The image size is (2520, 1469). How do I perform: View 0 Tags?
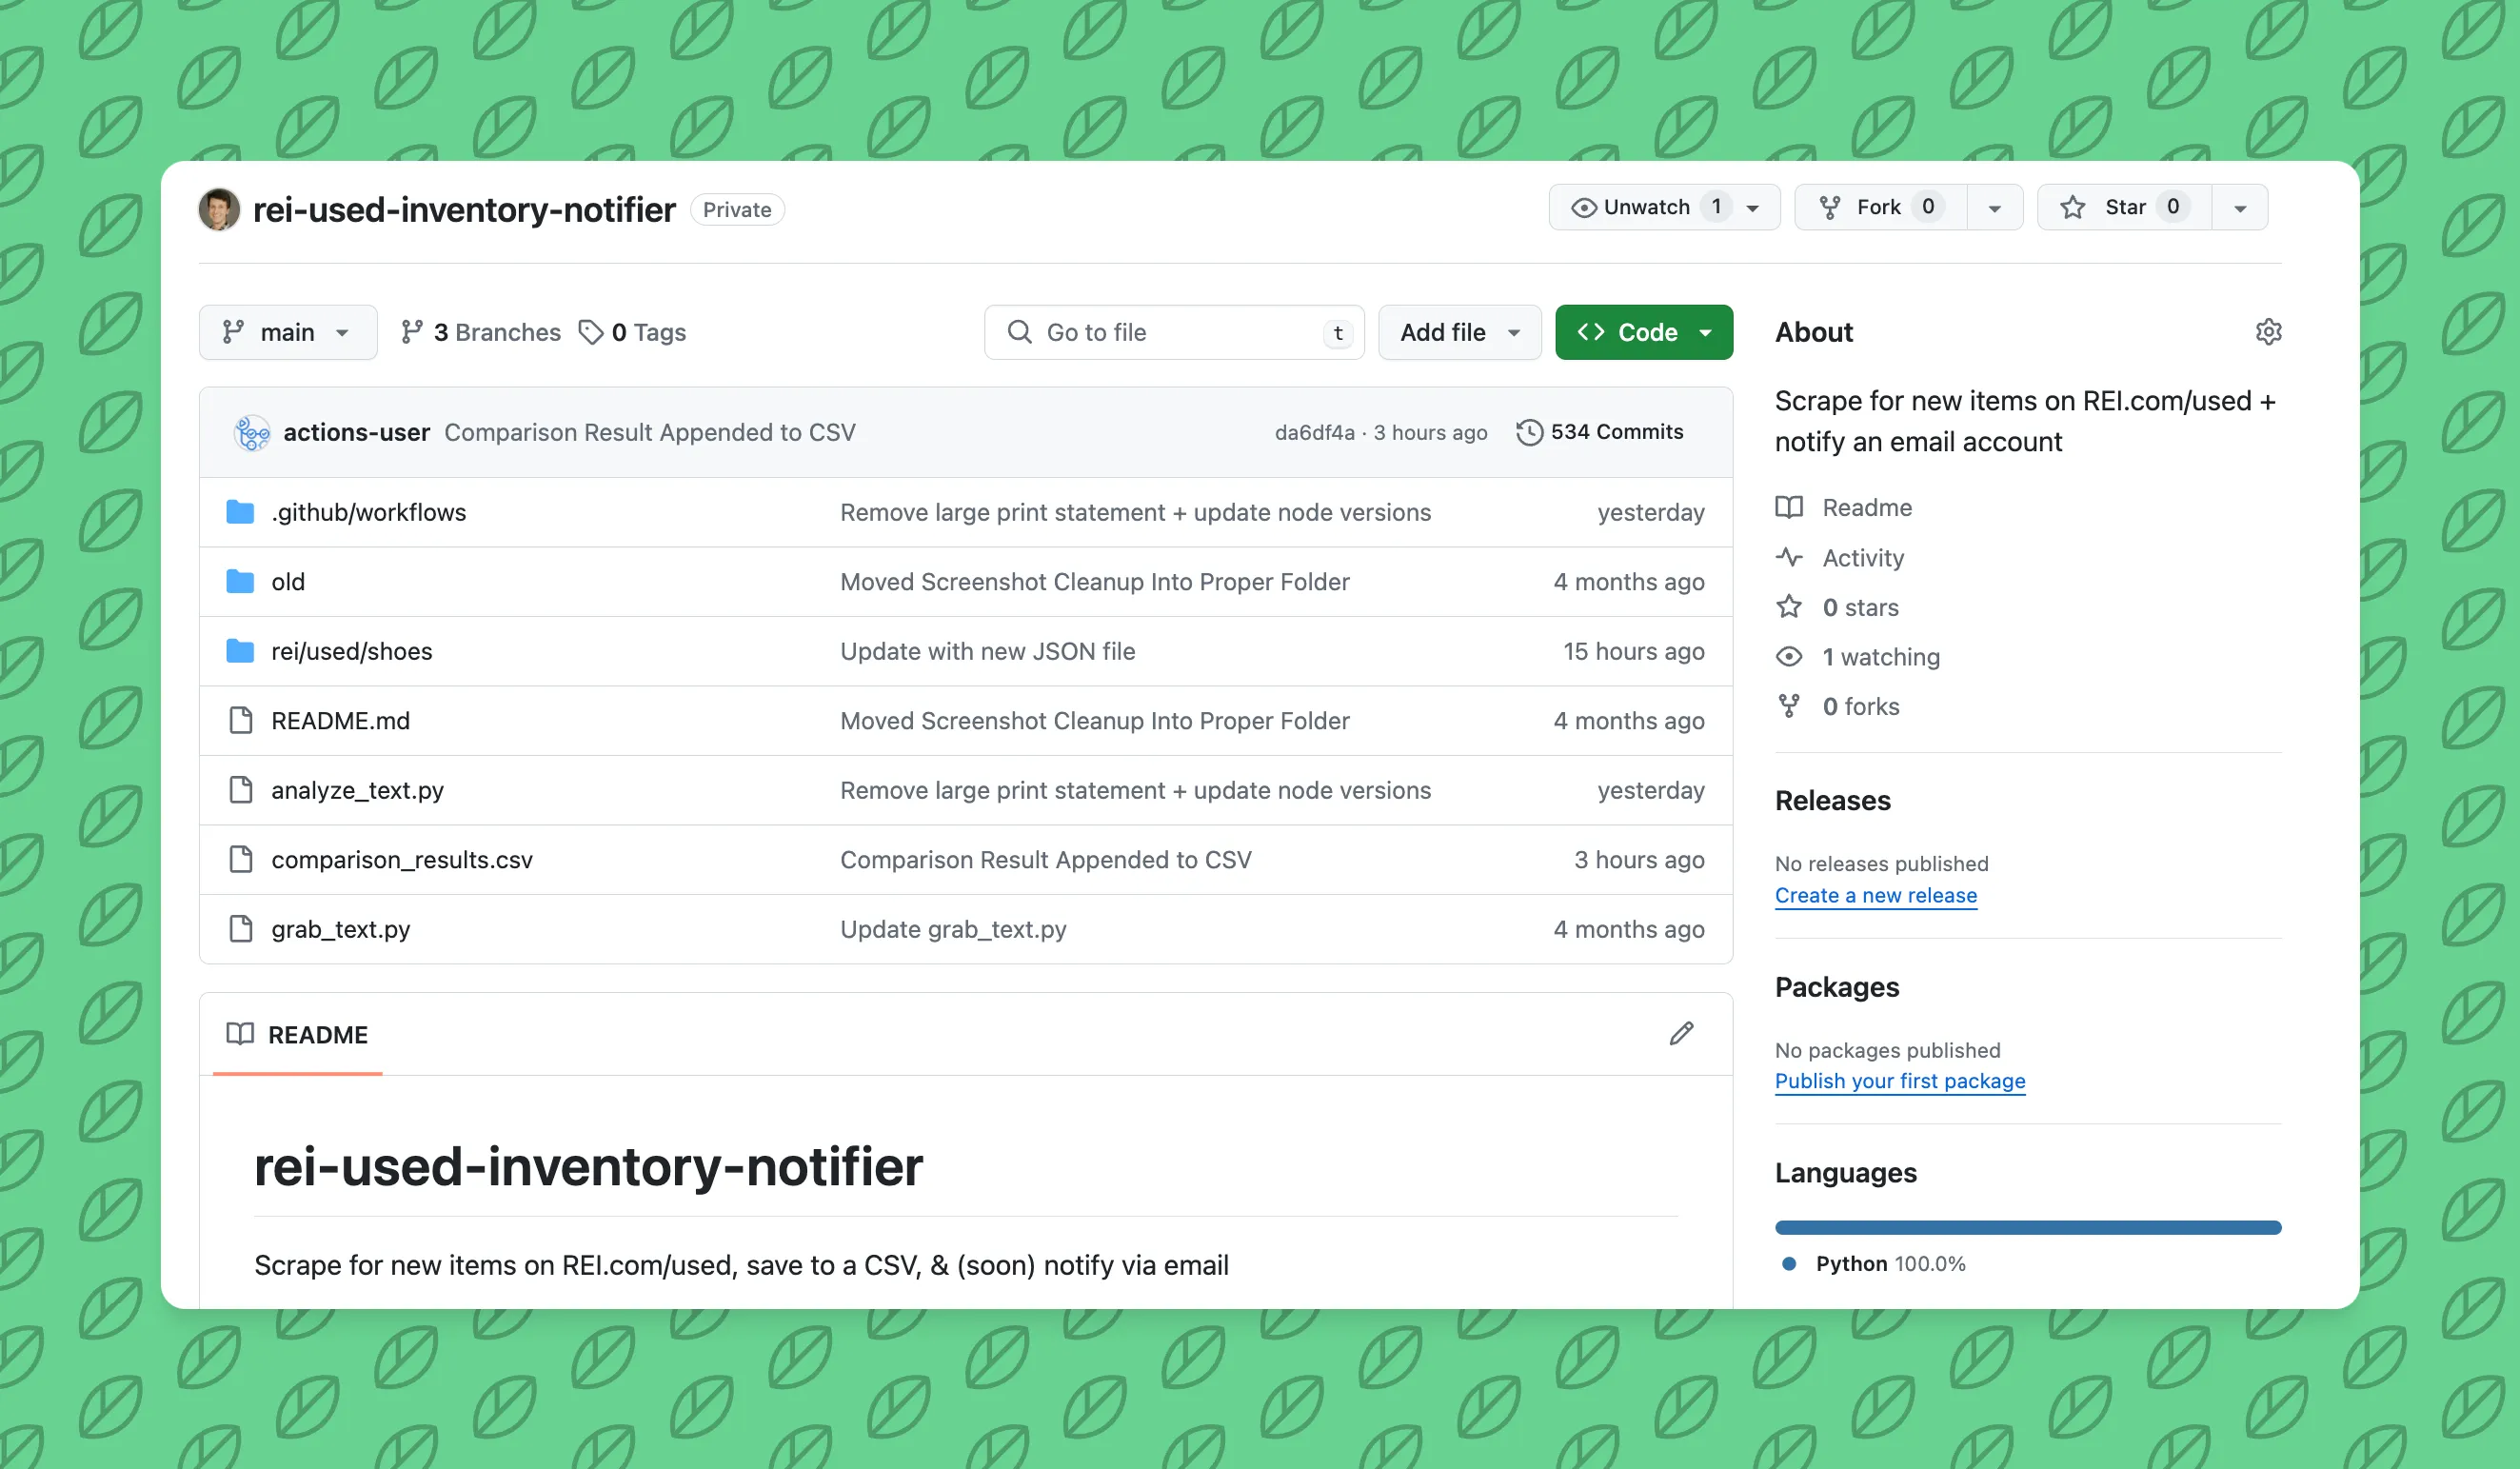click(632, 332)
